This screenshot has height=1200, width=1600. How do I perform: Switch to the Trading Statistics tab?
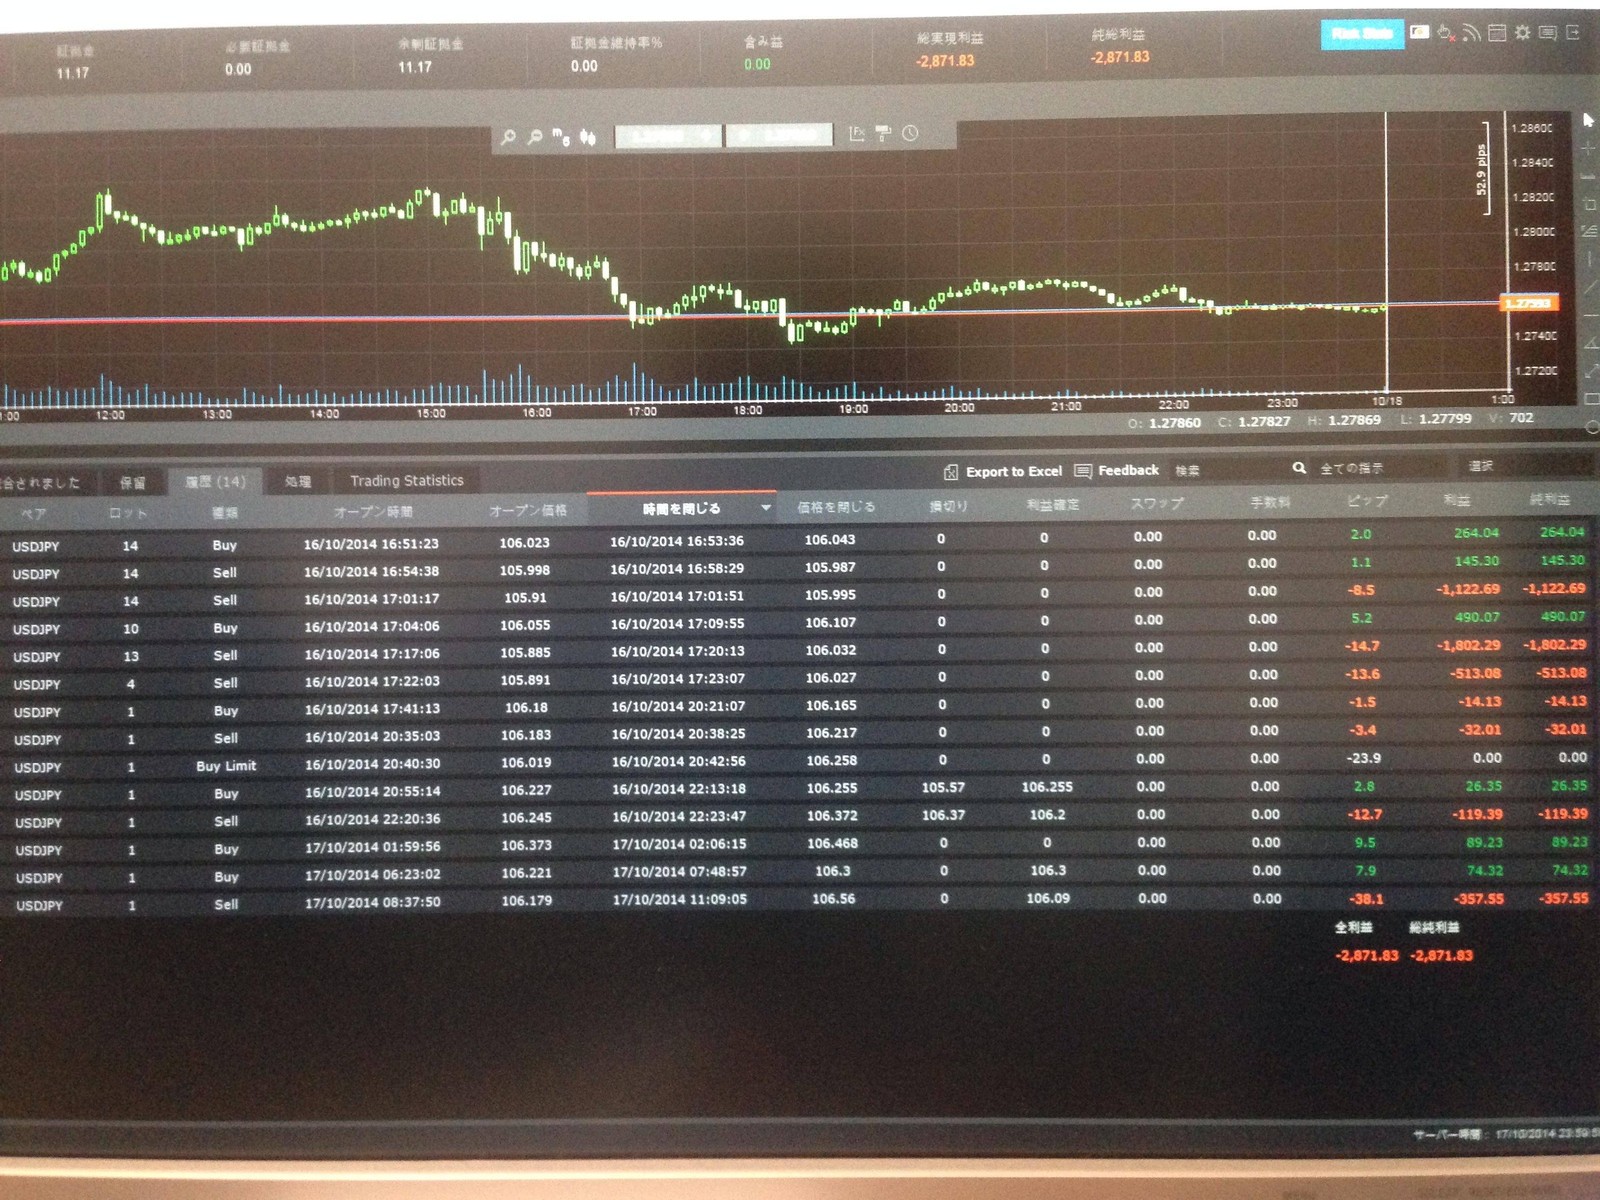coord(407,481)
